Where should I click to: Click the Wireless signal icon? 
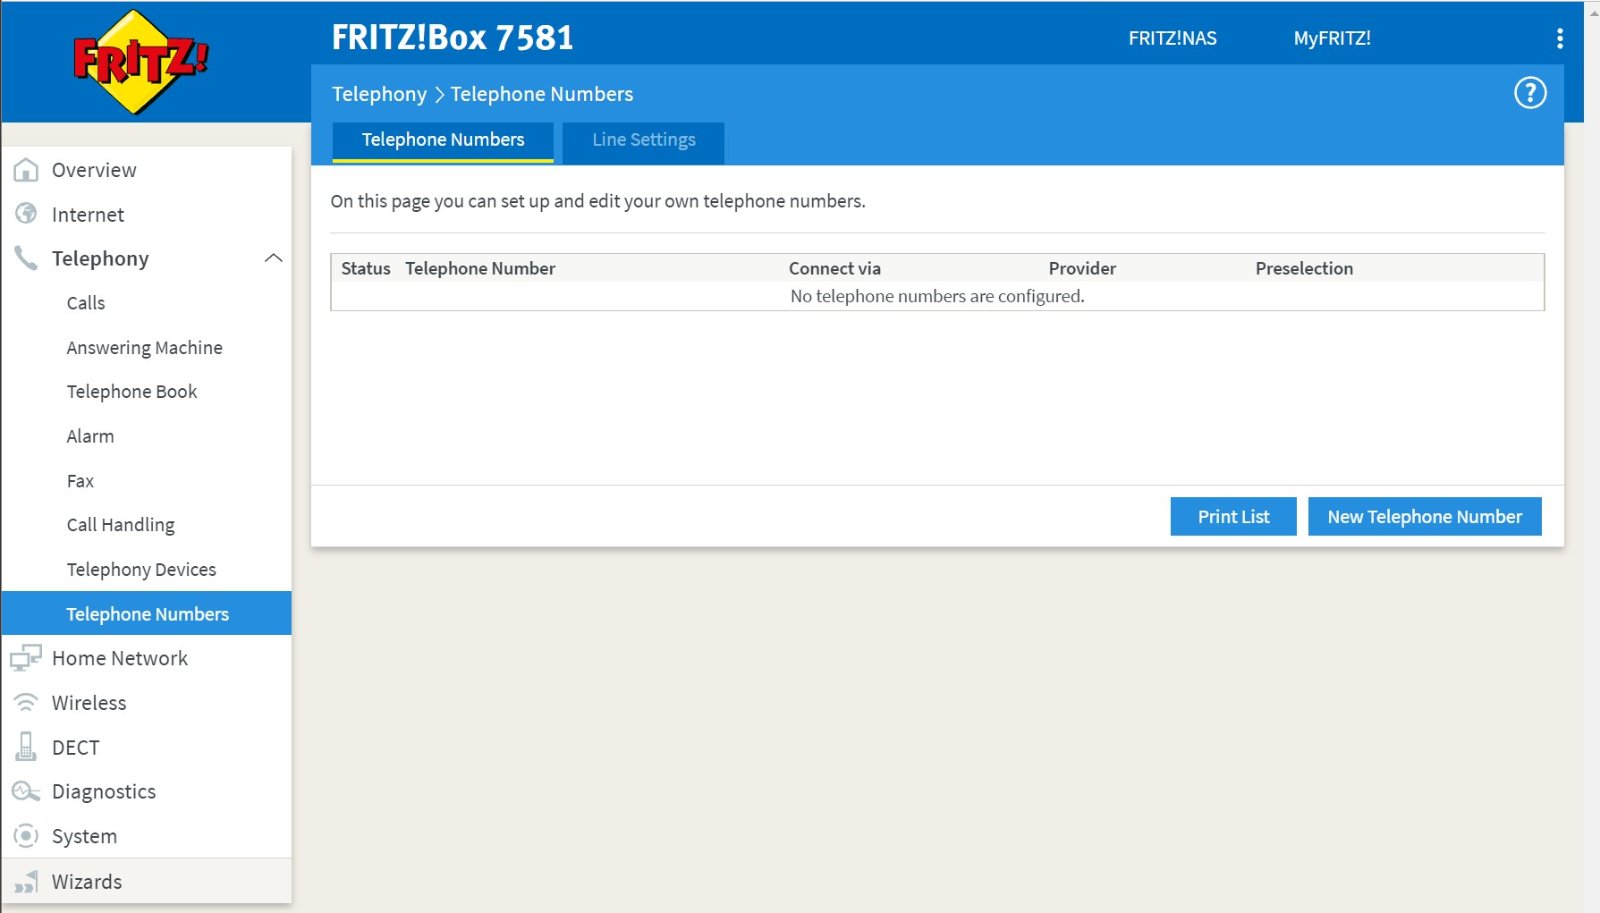click(x=26, y=703)
